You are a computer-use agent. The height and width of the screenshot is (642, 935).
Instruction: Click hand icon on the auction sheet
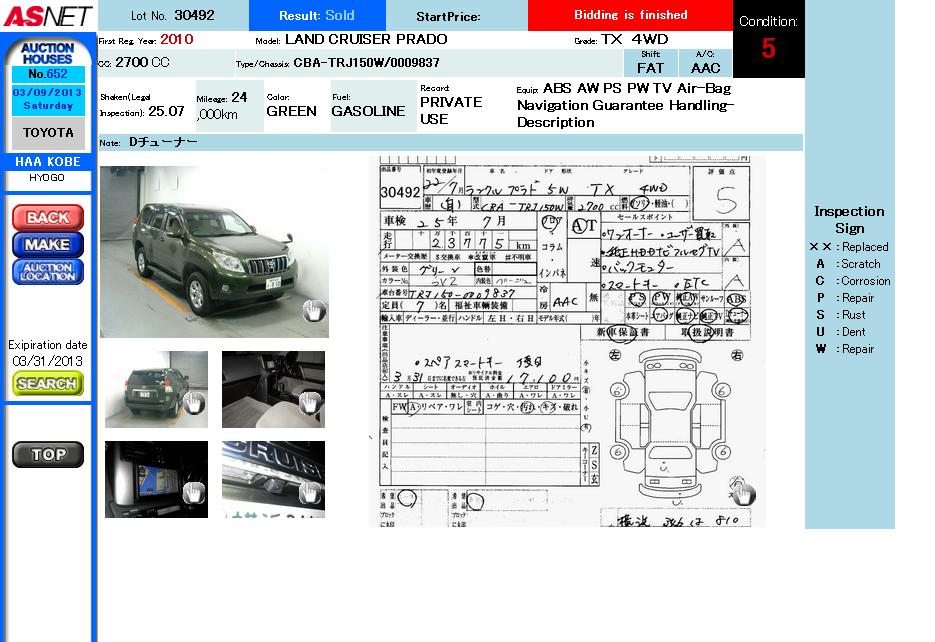click(741, 492)
